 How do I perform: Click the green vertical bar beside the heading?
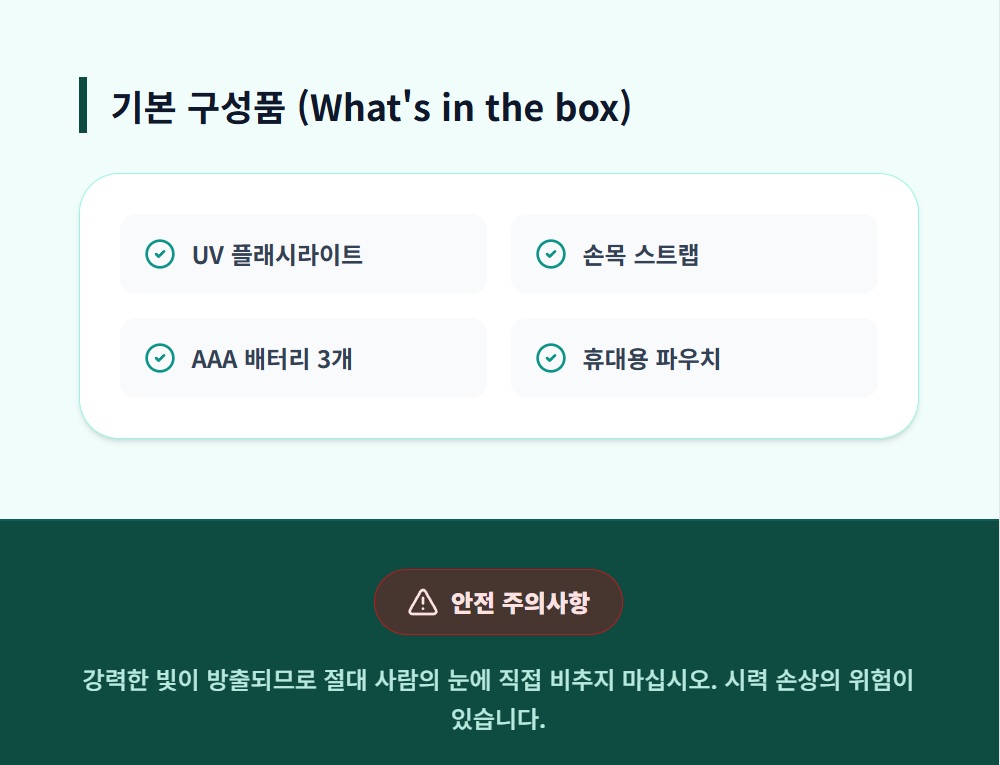pyautogui.click(x=83, y=105)
